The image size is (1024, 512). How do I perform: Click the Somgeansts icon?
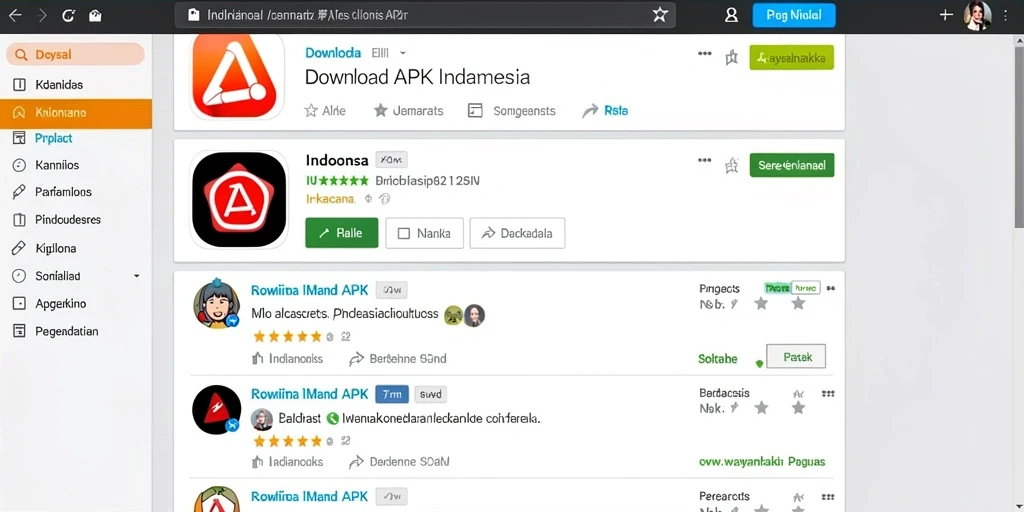click(475, 110)
